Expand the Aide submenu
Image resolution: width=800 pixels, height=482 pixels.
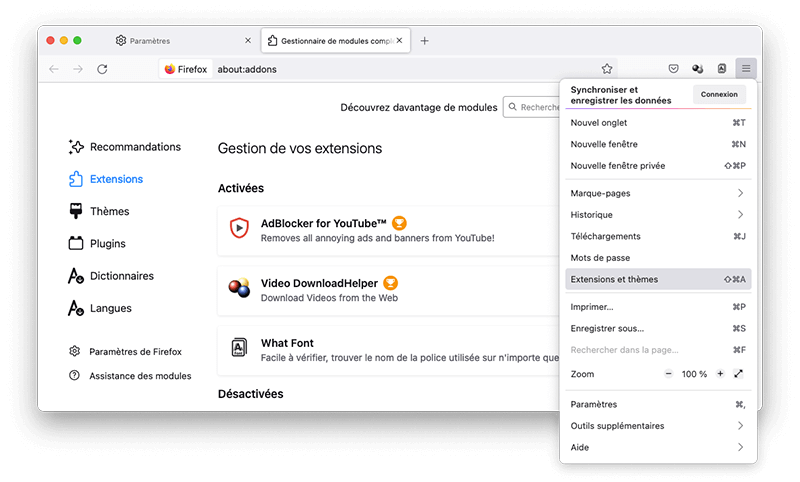tap(658, 447)
